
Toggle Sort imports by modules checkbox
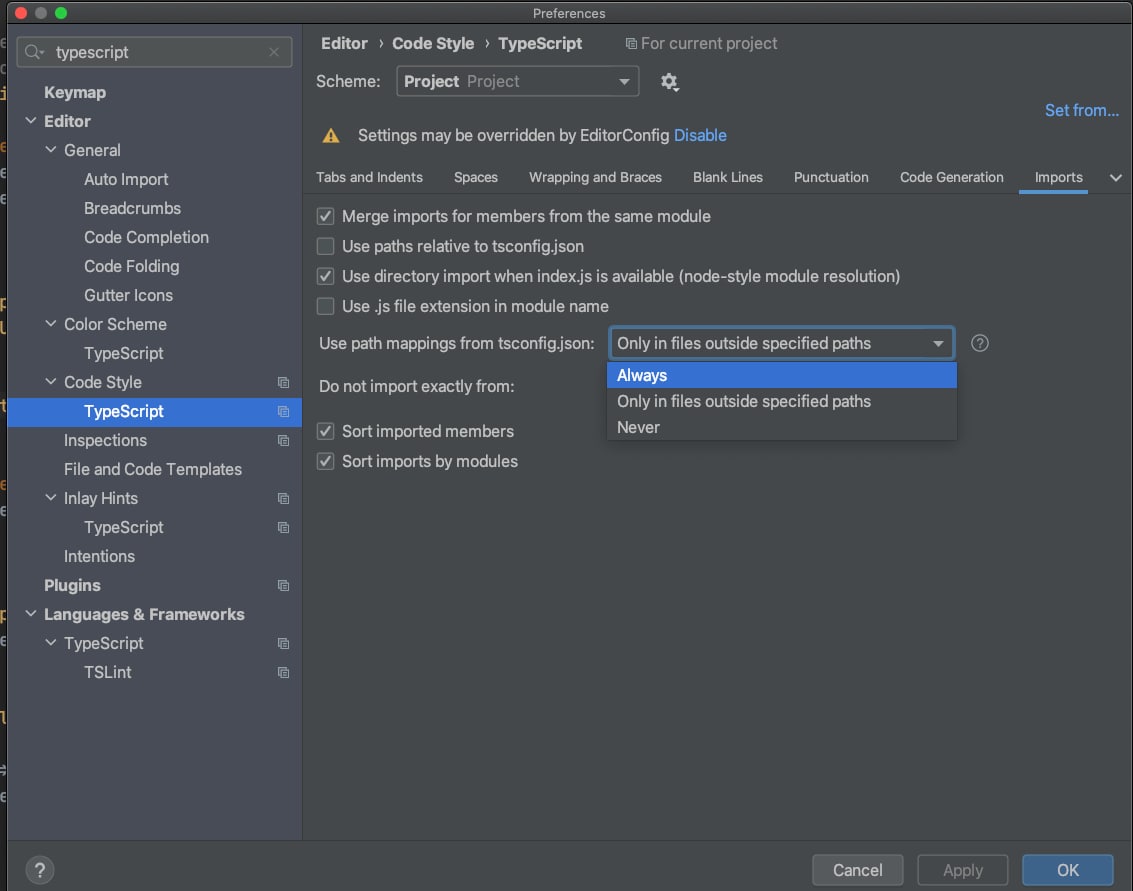(326, 461)
